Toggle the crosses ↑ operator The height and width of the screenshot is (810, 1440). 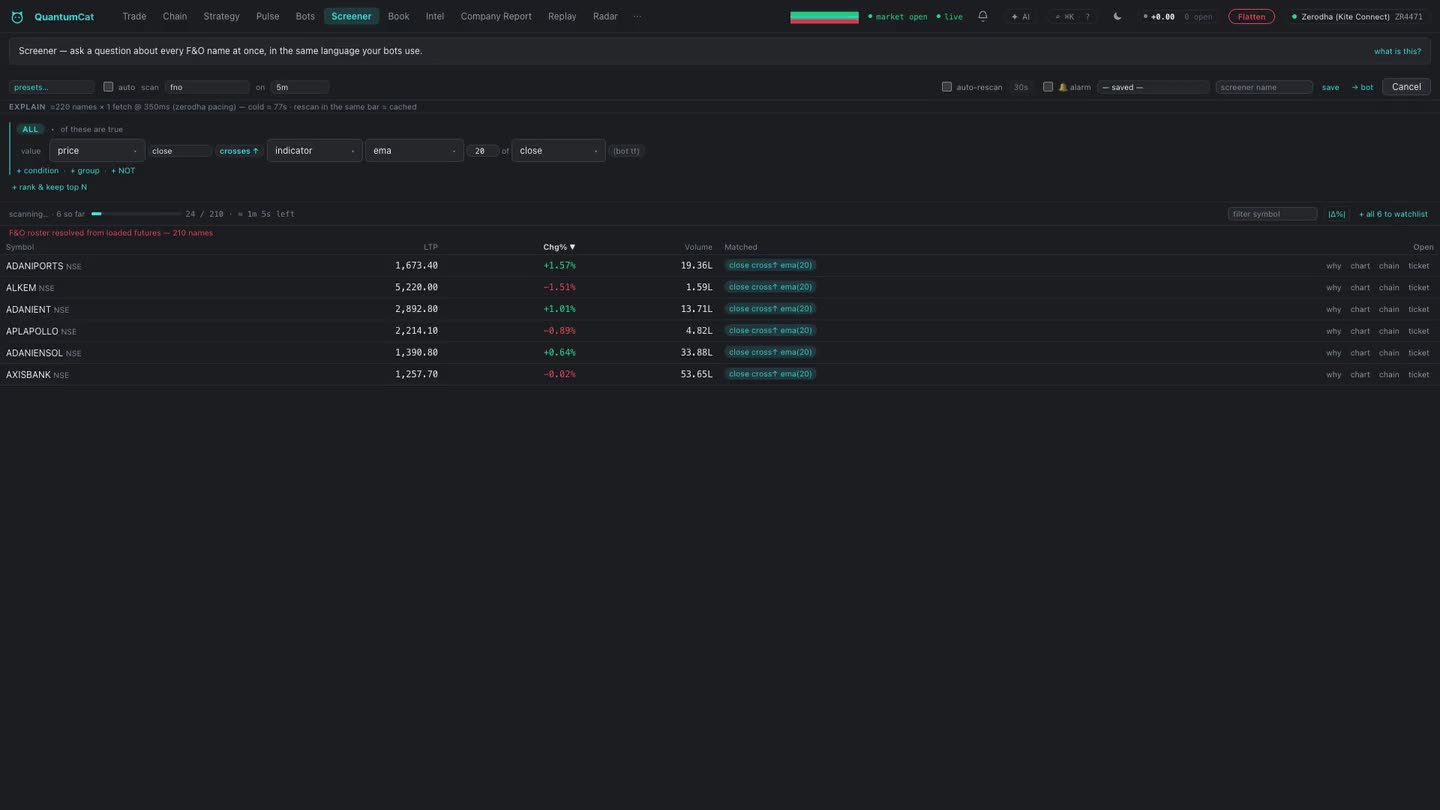point(239,151)
